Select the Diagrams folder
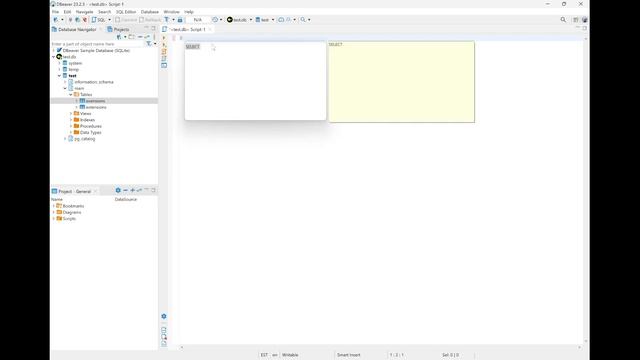Screen dimensions: 640x360 [x=72, y=212]
